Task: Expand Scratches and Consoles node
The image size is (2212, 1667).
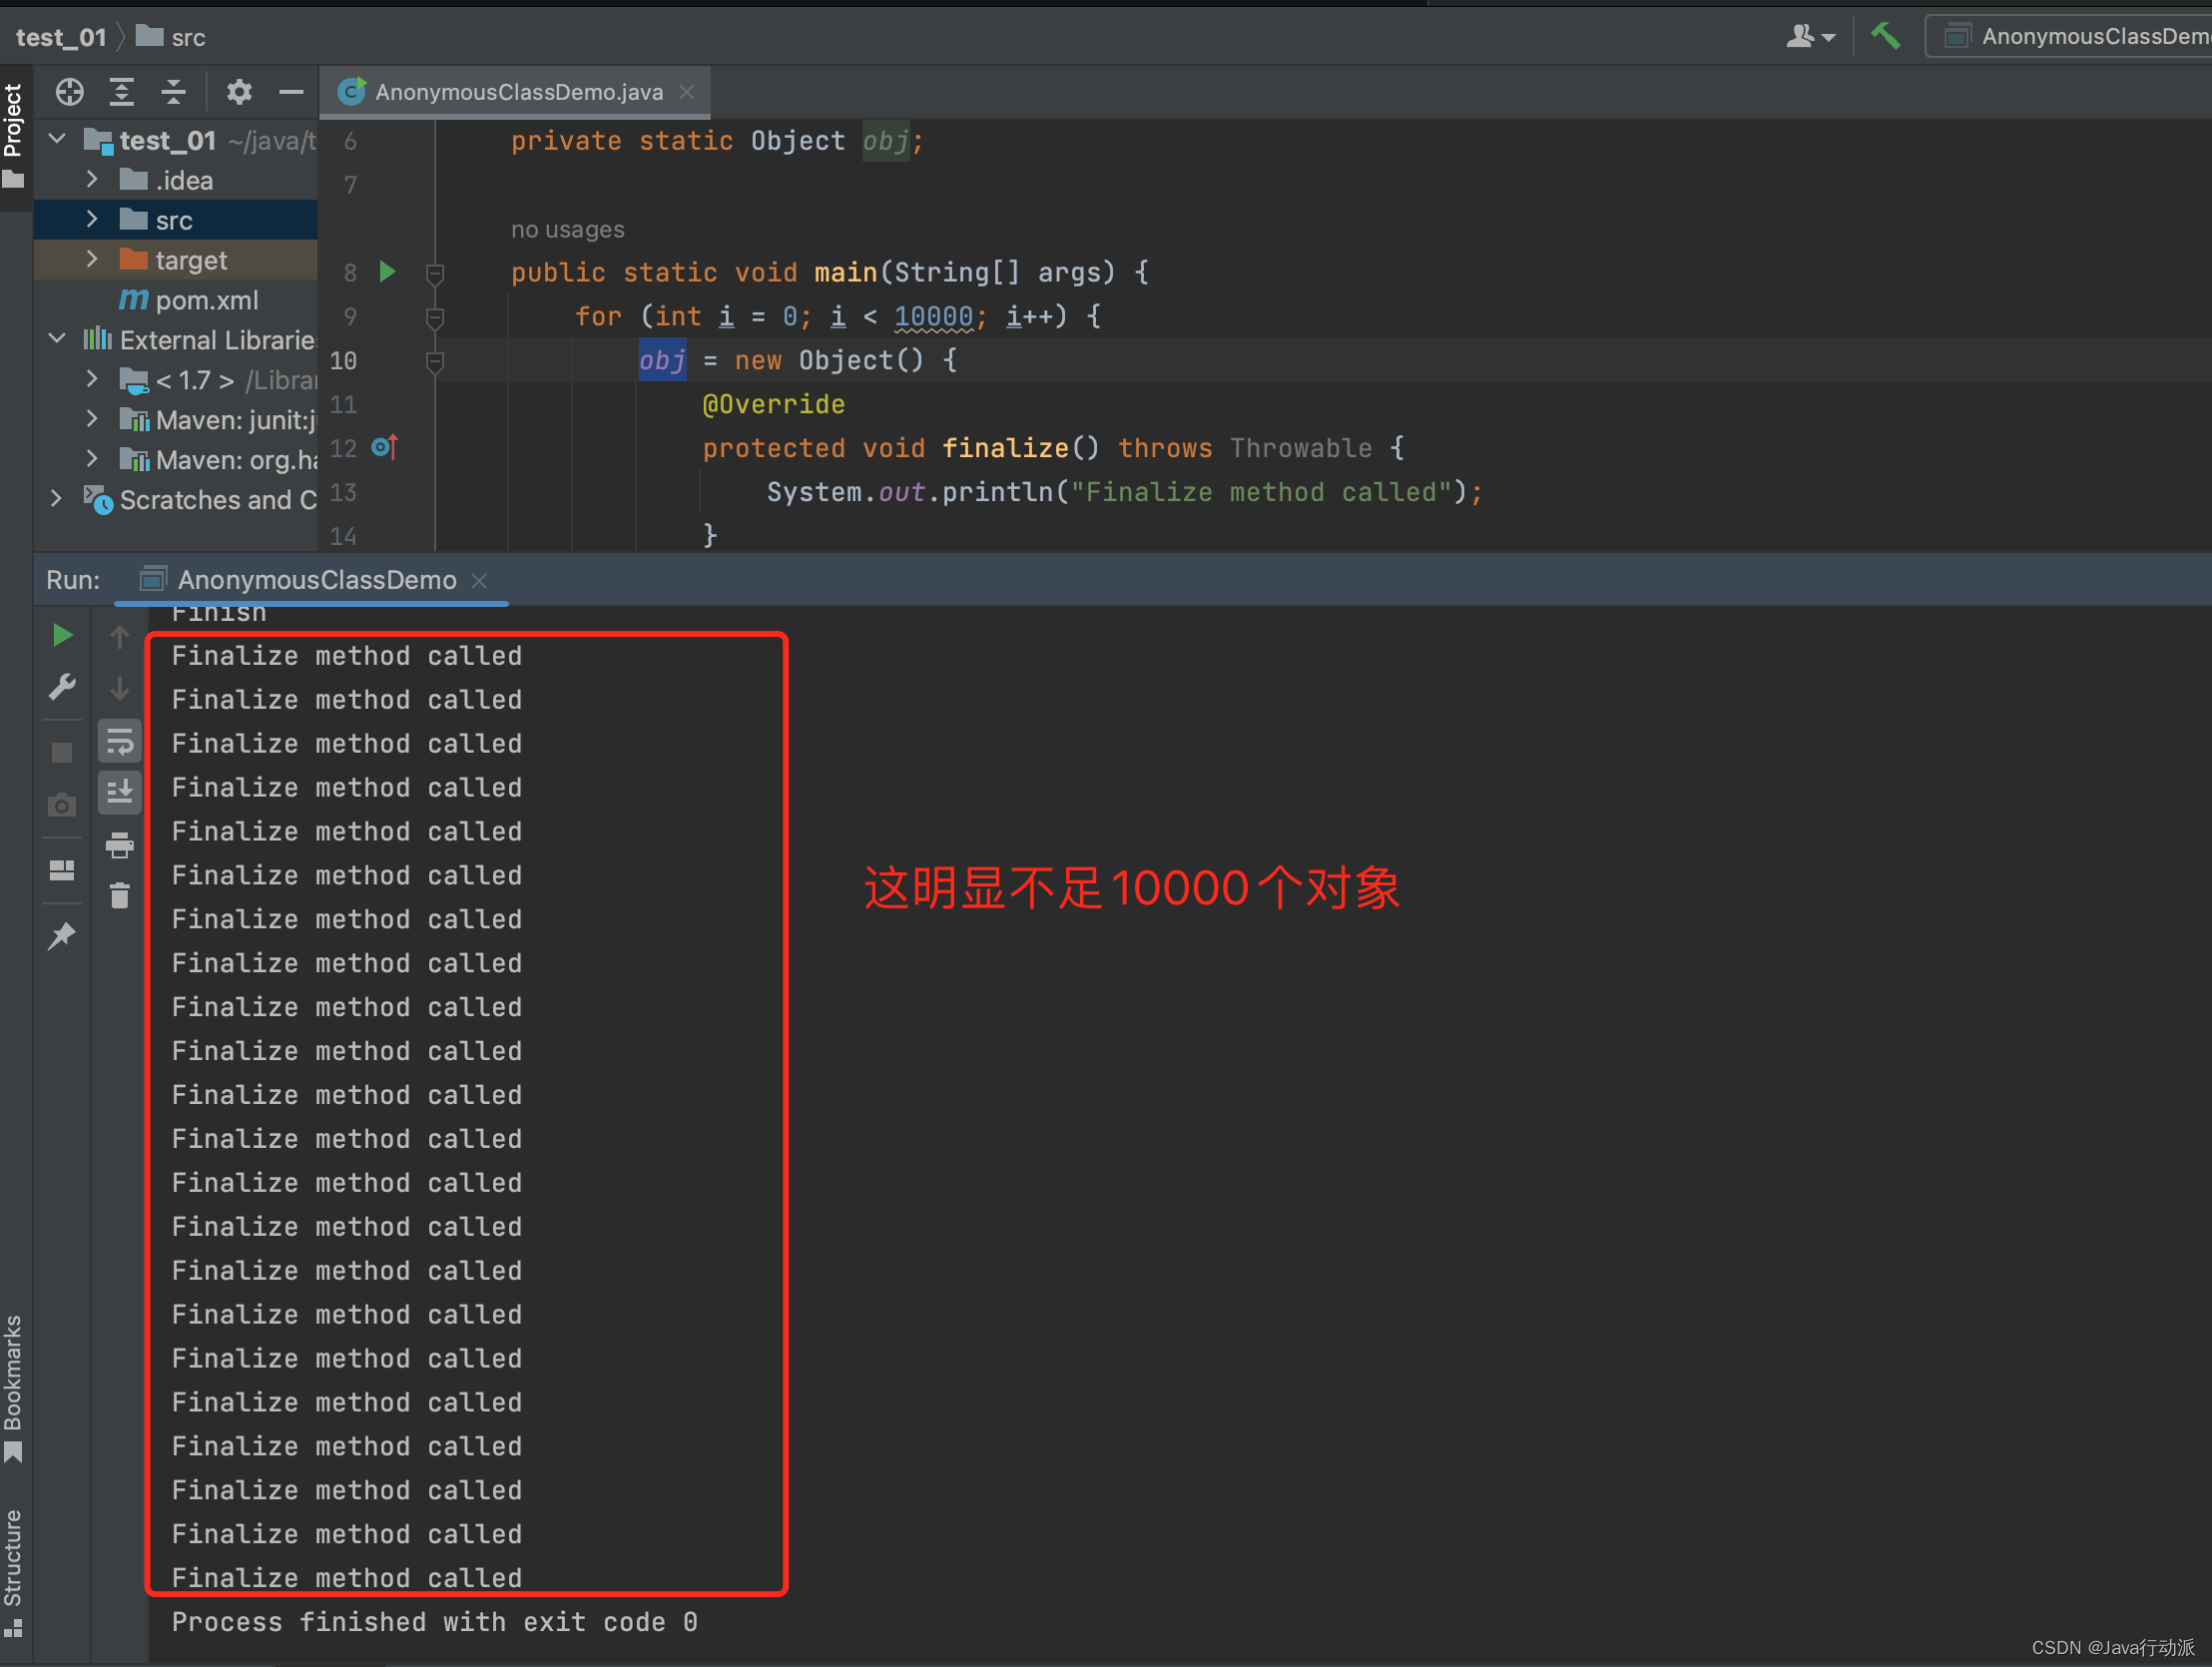Action: pyautogui.click(x=57, y=498)
